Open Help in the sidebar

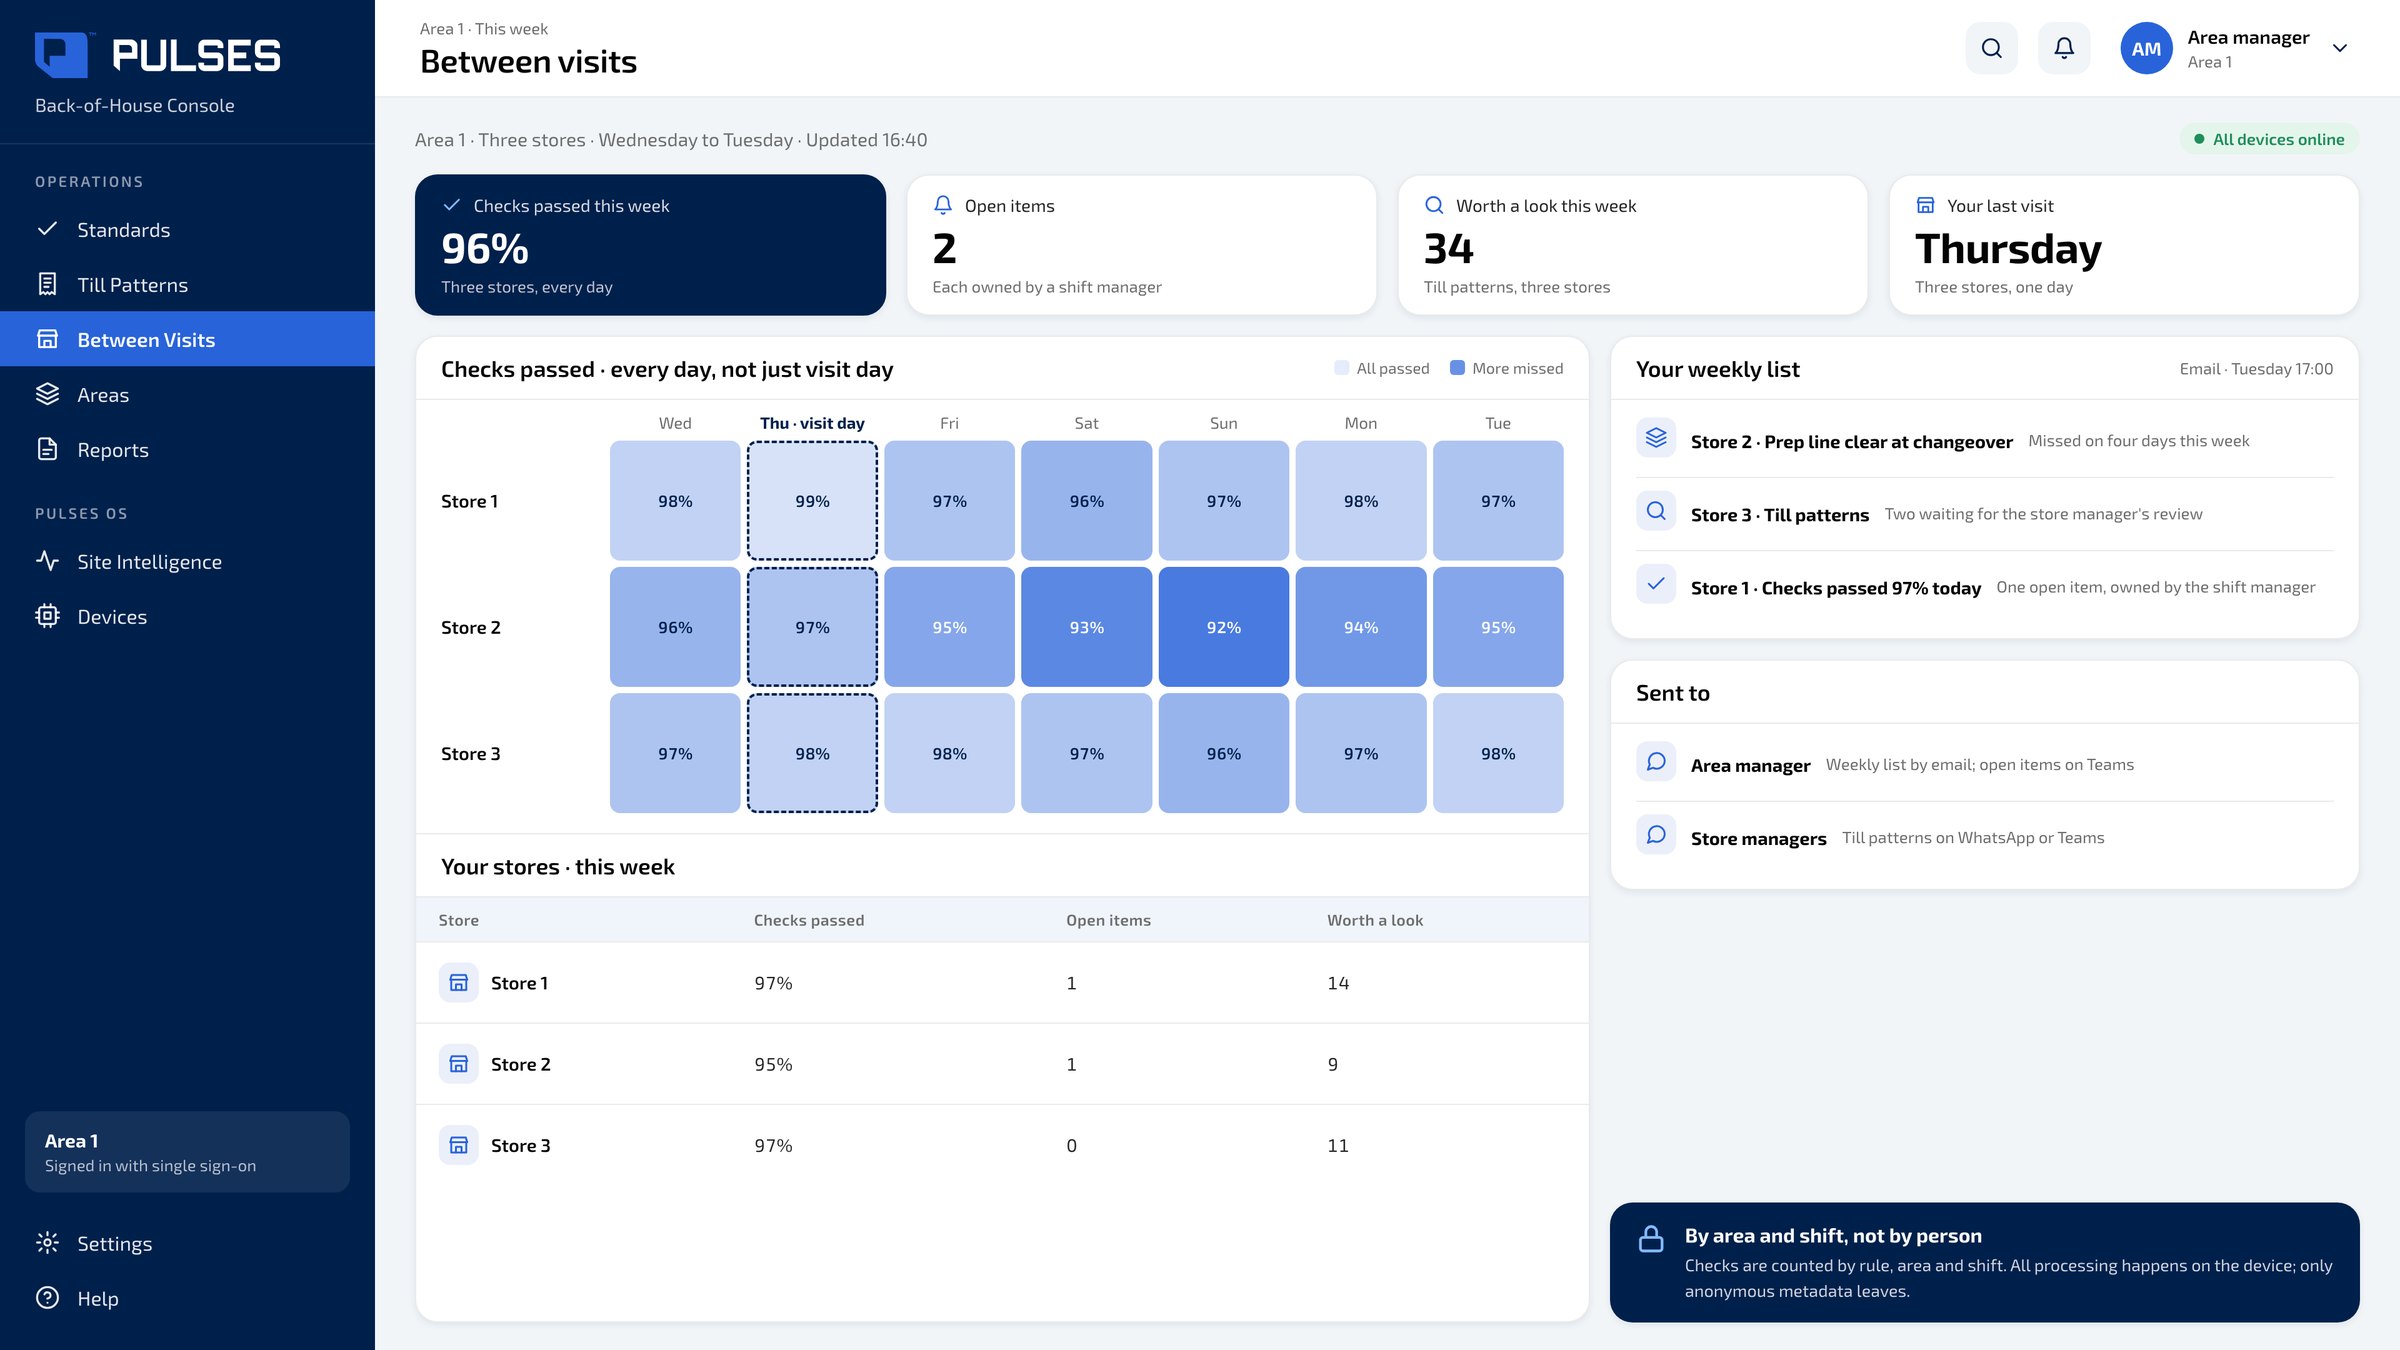coord(187,1299)
